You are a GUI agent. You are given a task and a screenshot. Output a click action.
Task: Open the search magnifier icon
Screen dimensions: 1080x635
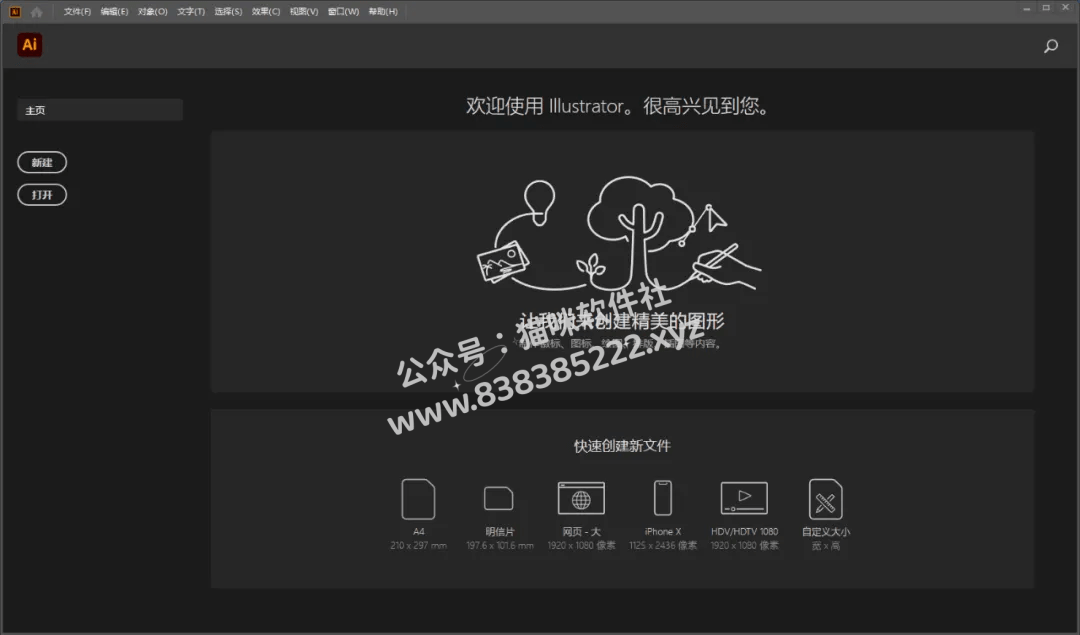[x=1050, y=46]
